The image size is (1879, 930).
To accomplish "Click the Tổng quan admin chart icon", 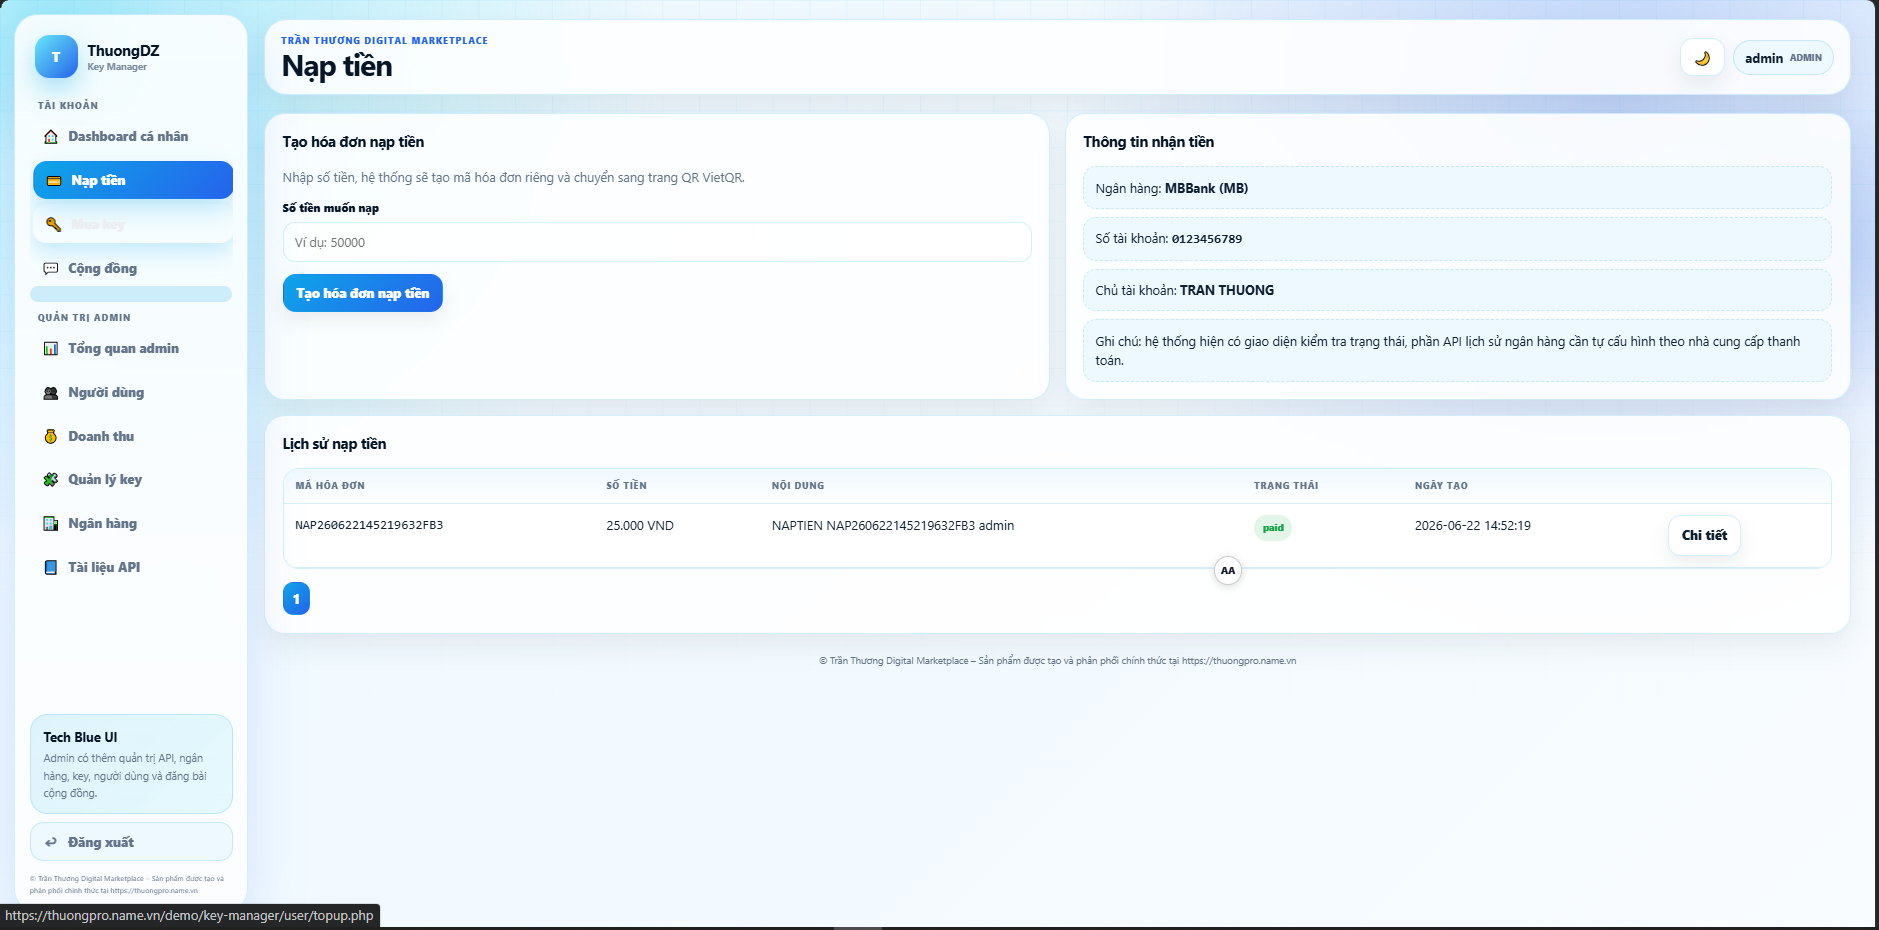I will 51,349.
